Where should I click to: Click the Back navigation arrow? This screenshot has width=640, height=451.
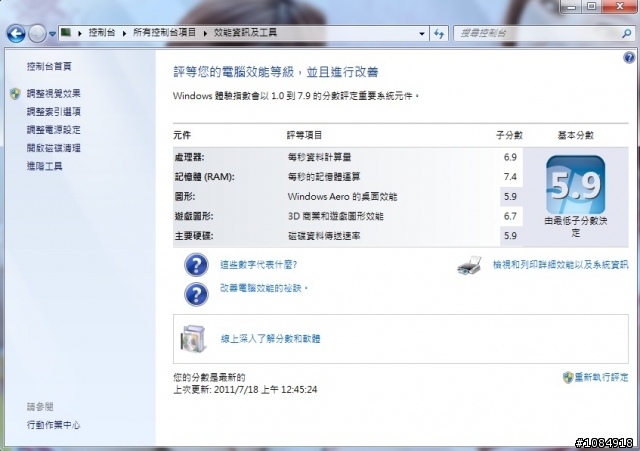click(x=16, y=33)
